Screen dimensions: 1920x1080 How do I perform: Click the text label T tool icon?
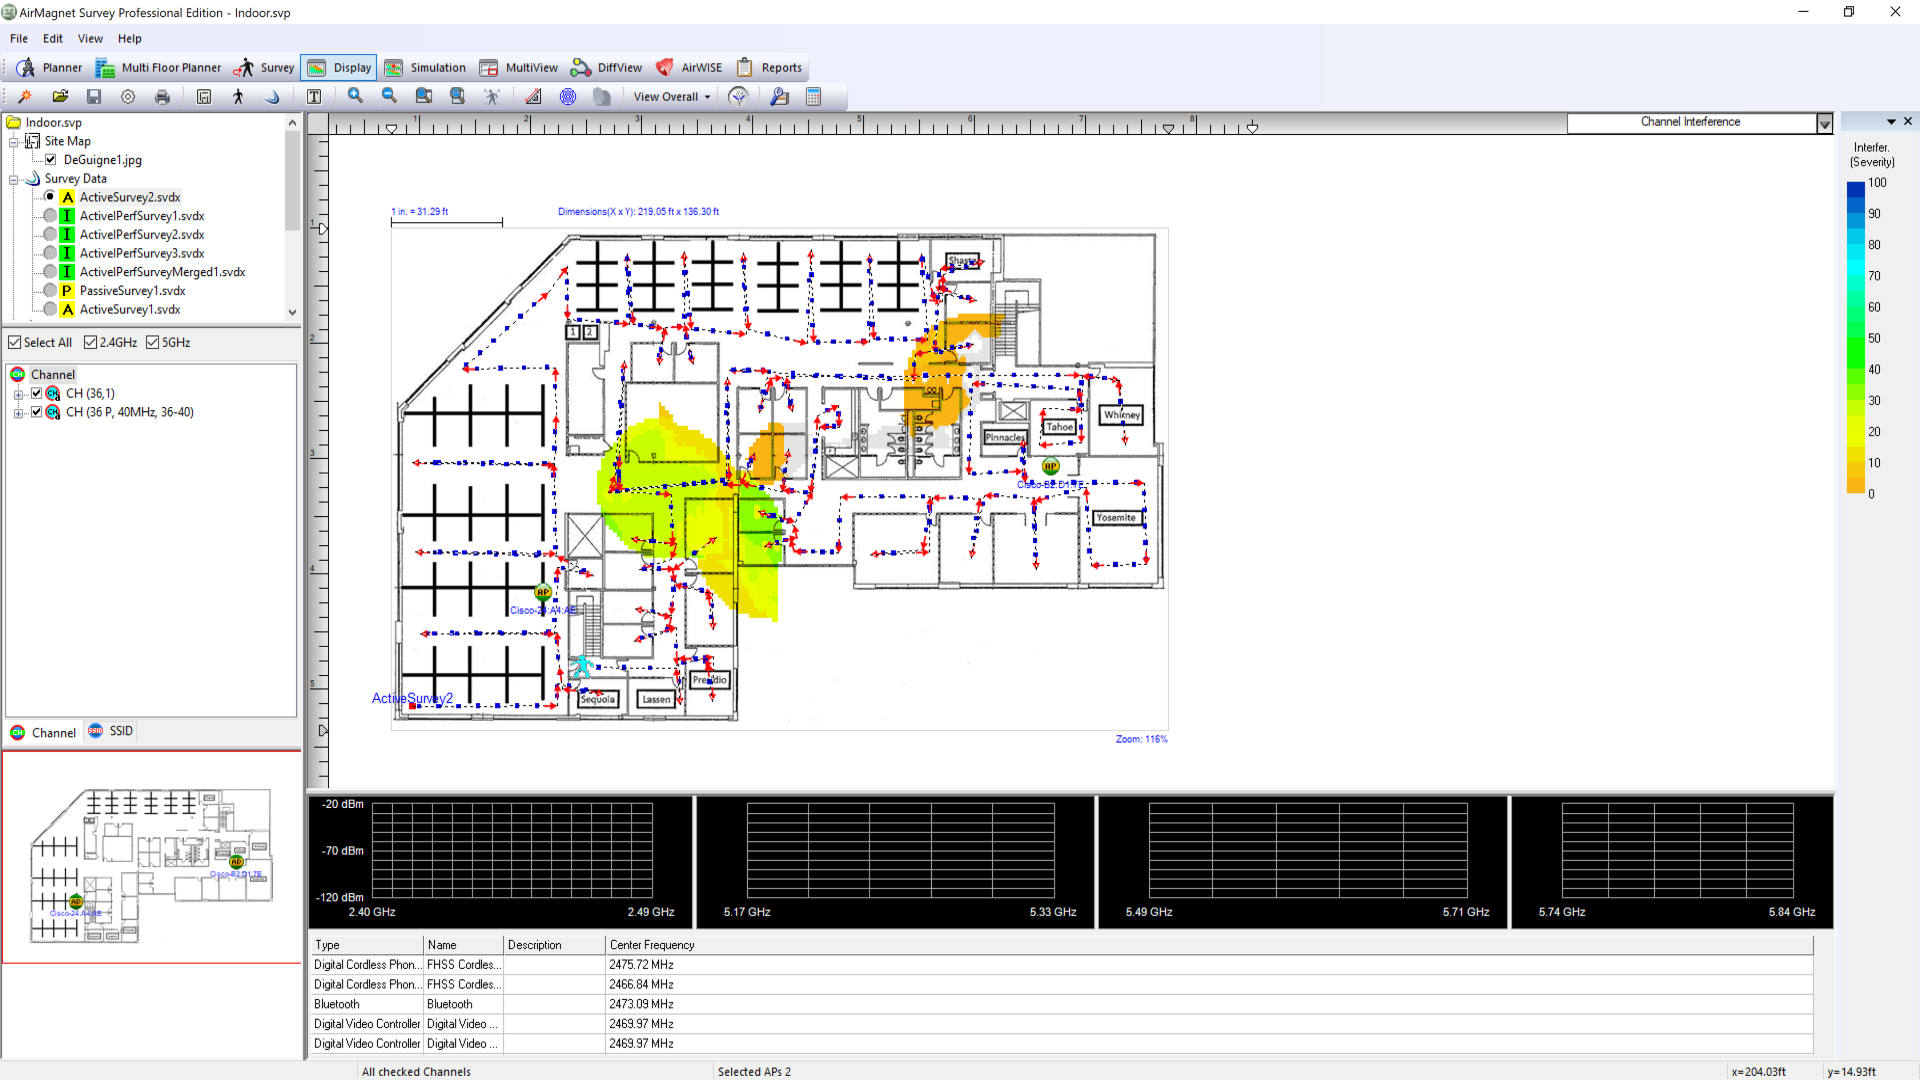pos(314,97)
